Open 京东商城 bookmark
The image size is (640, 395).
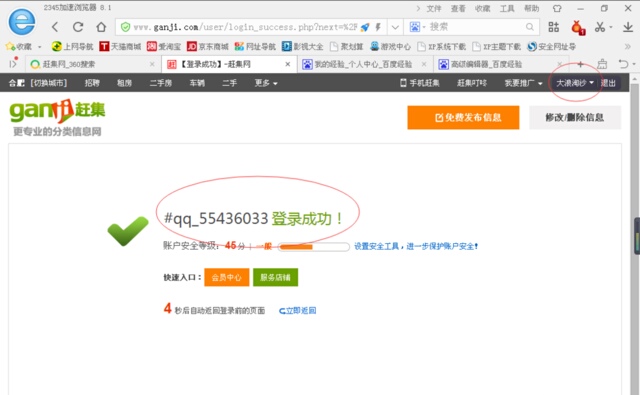click(208, 47)
